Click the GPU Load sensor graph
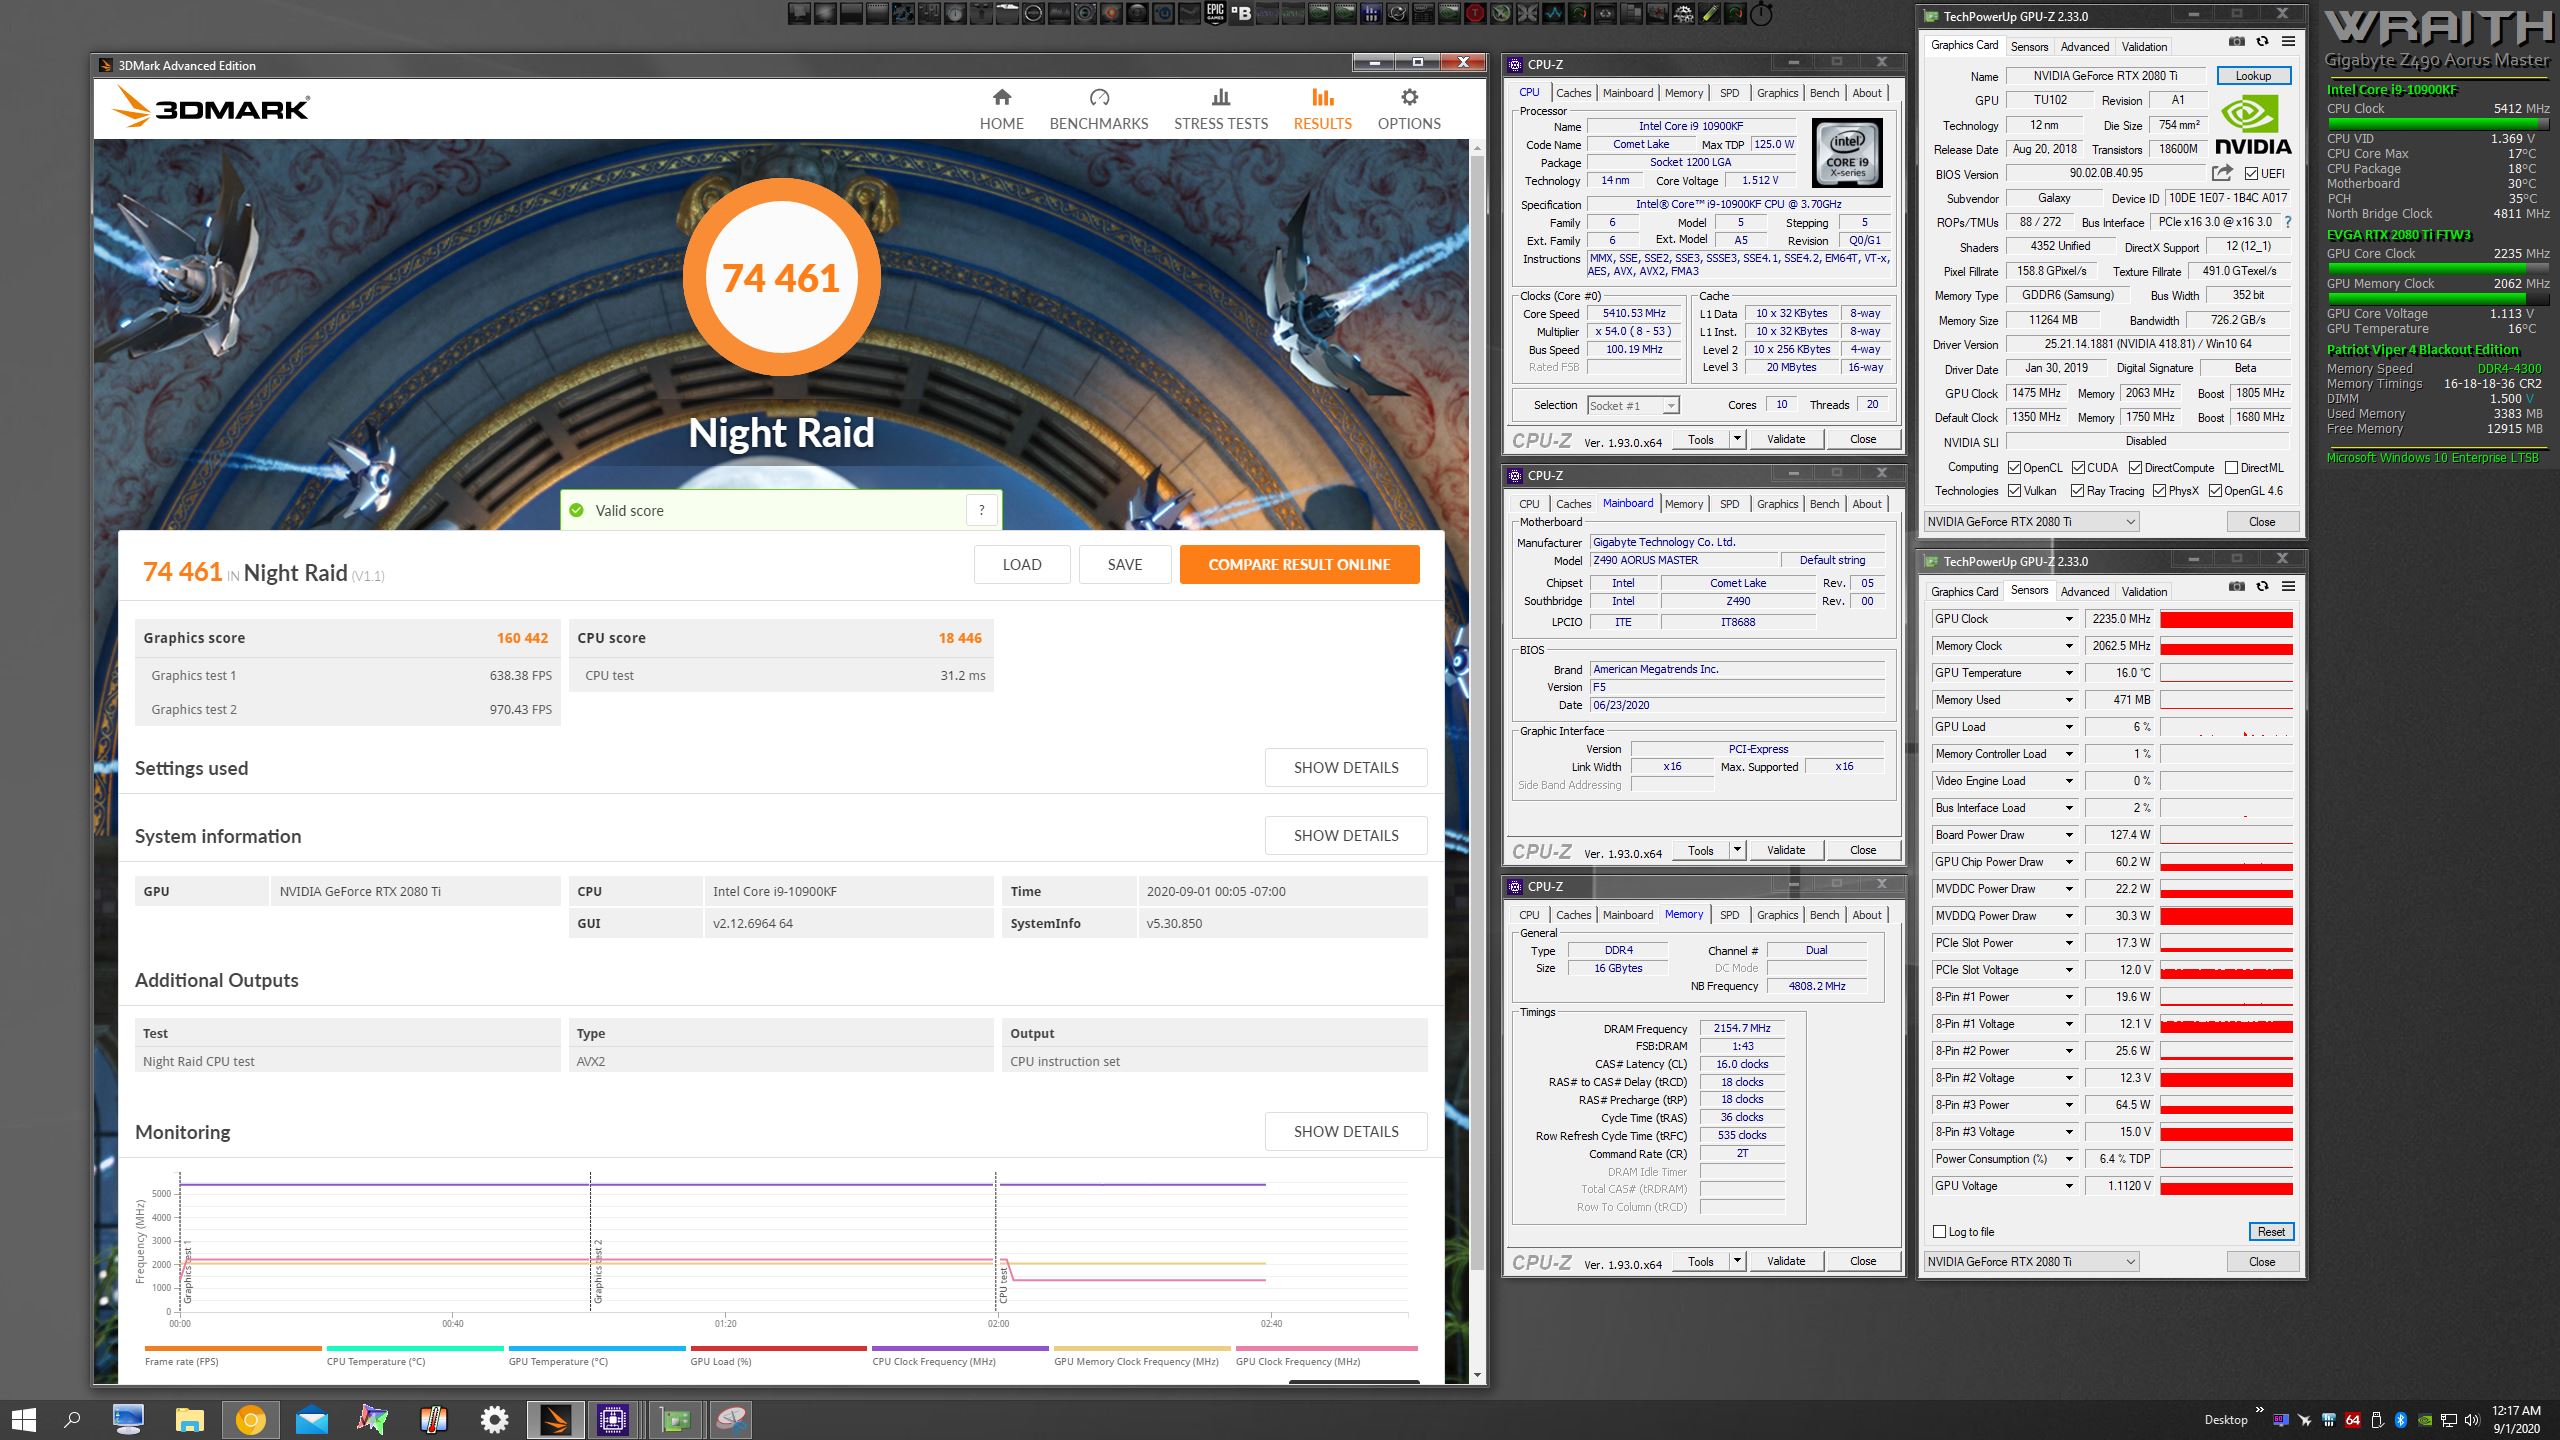Screen dimensions: 2560x1440 pyautogui.click(x=2226, y=727)
